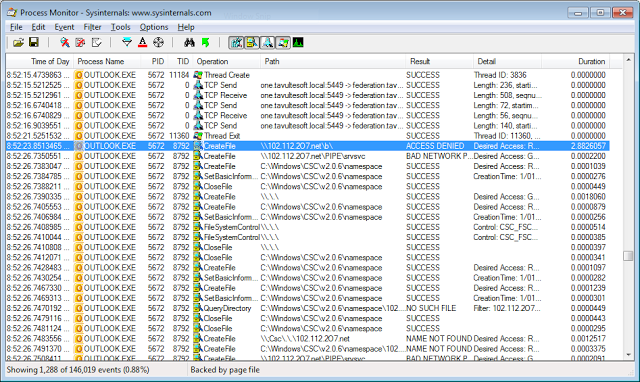
Task: Toggle event capture via magnifier icon
Action: 64,42
